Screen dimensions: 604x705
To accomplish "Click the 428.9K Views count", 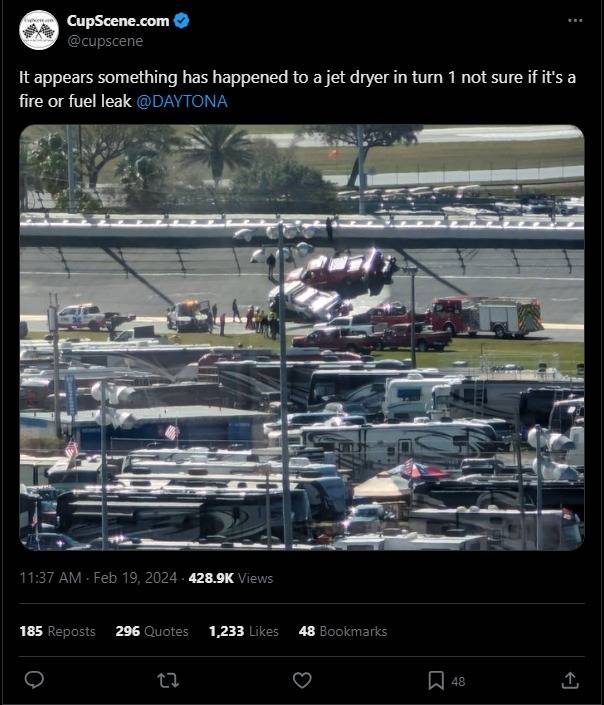I will click(231, 578).
